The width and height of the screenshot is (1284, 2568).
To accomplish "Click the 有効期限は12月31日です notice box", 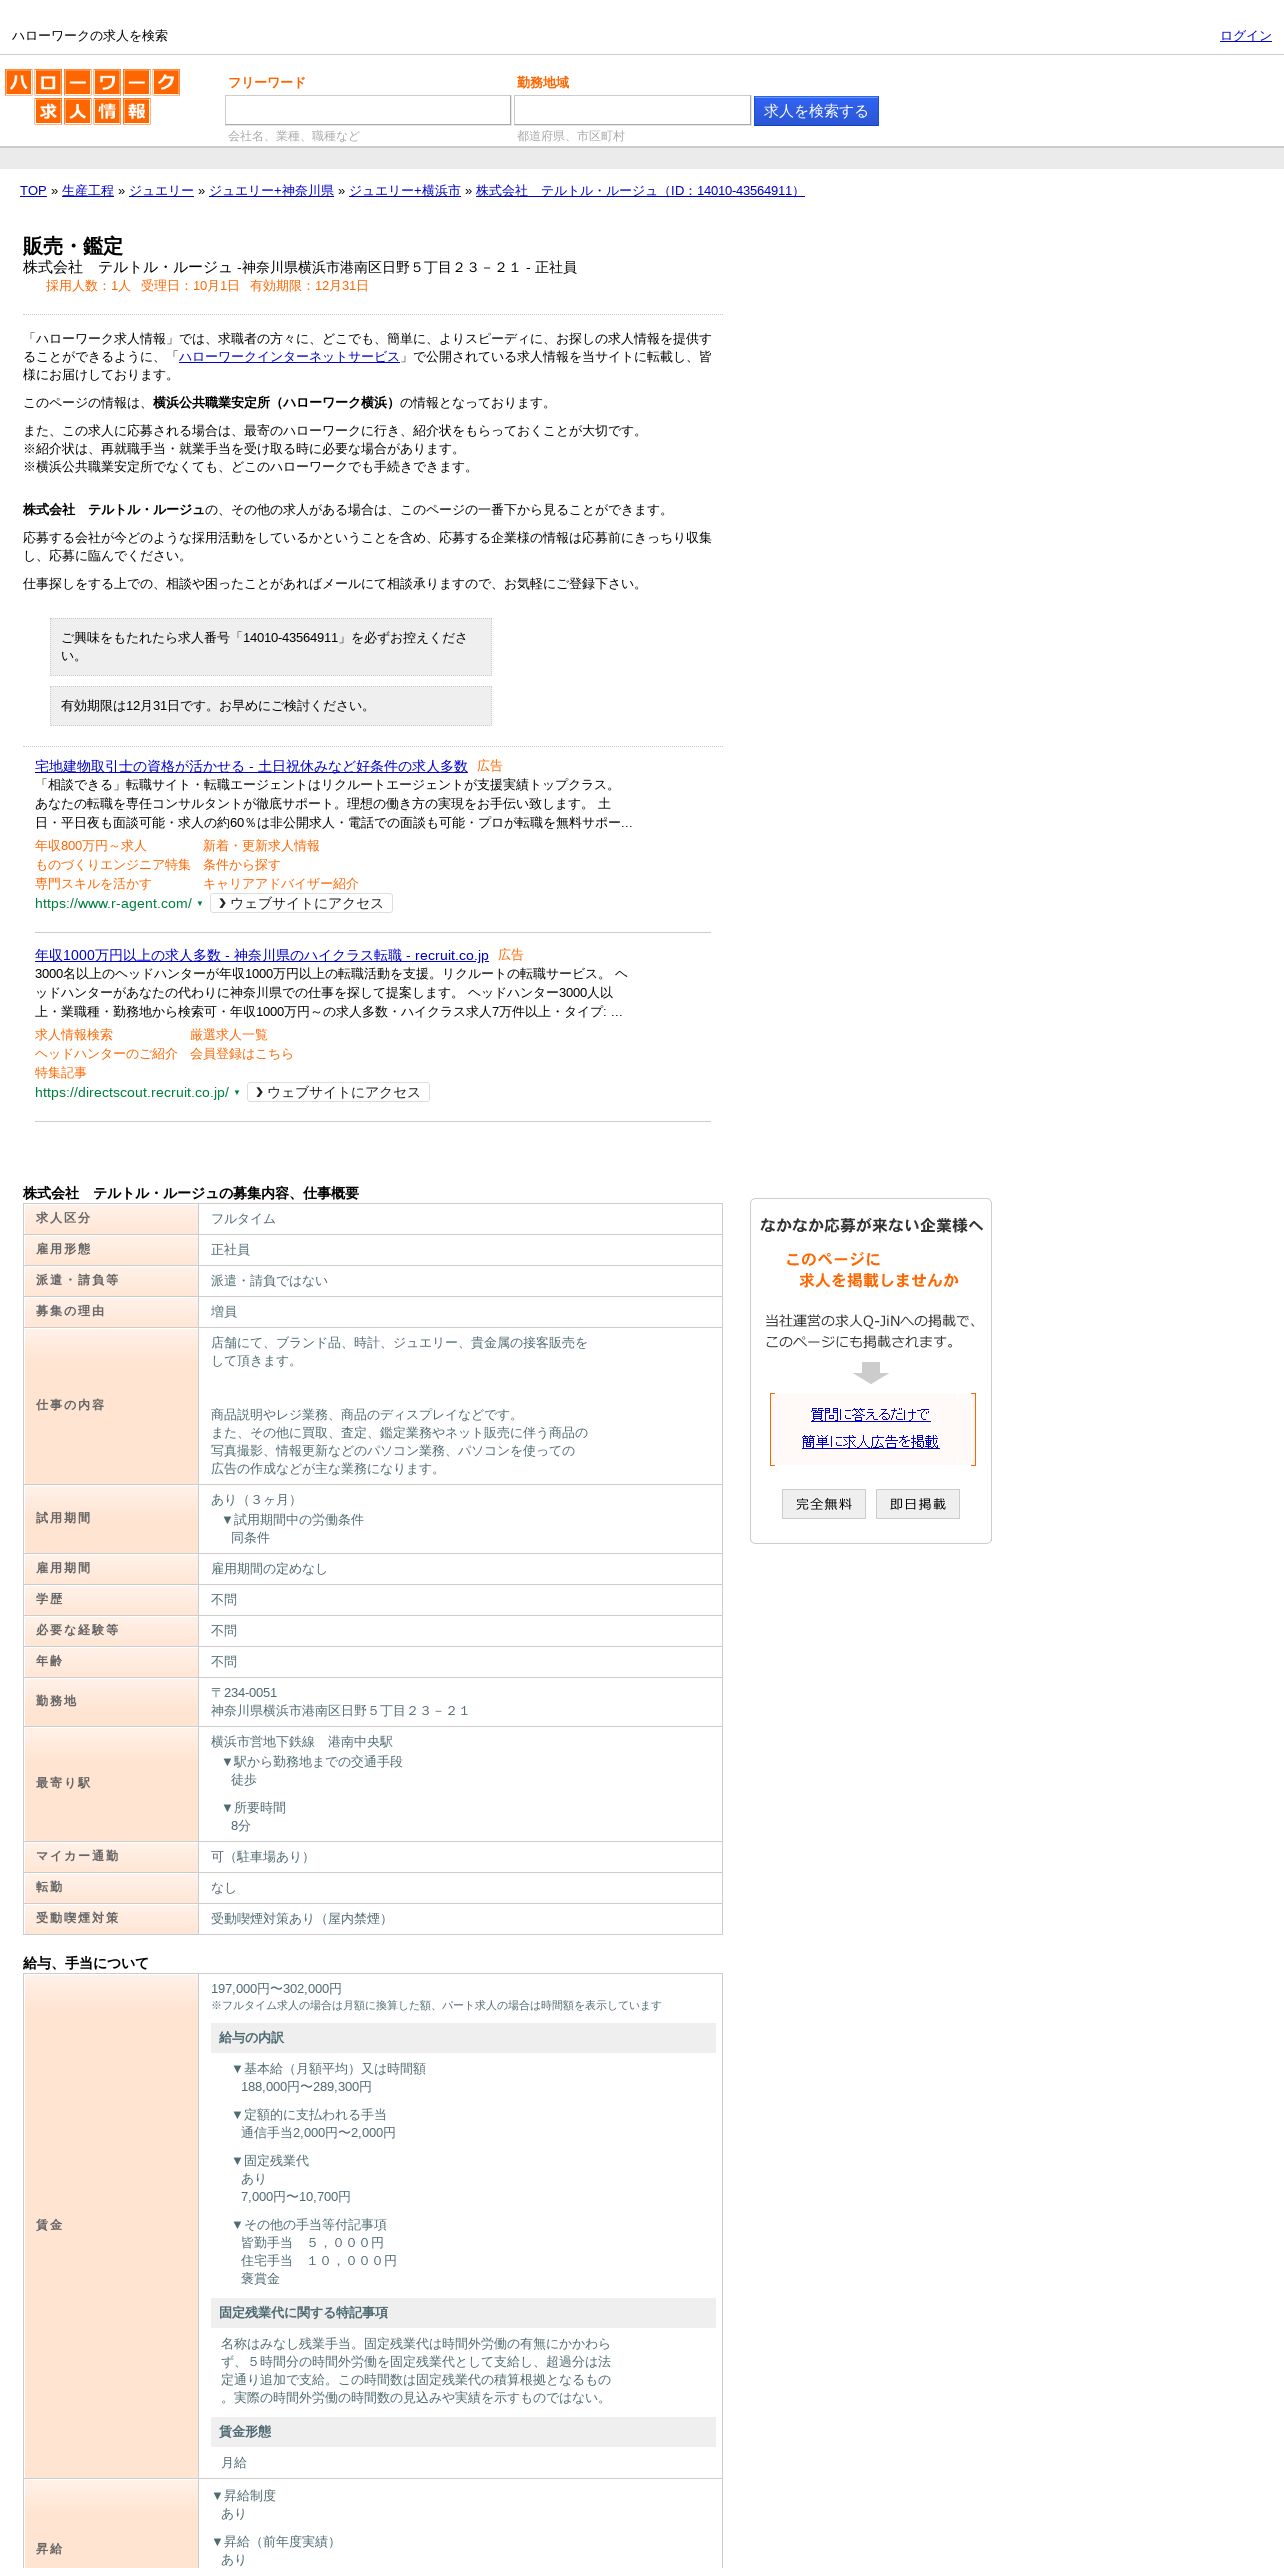I will tap(271, 706).
